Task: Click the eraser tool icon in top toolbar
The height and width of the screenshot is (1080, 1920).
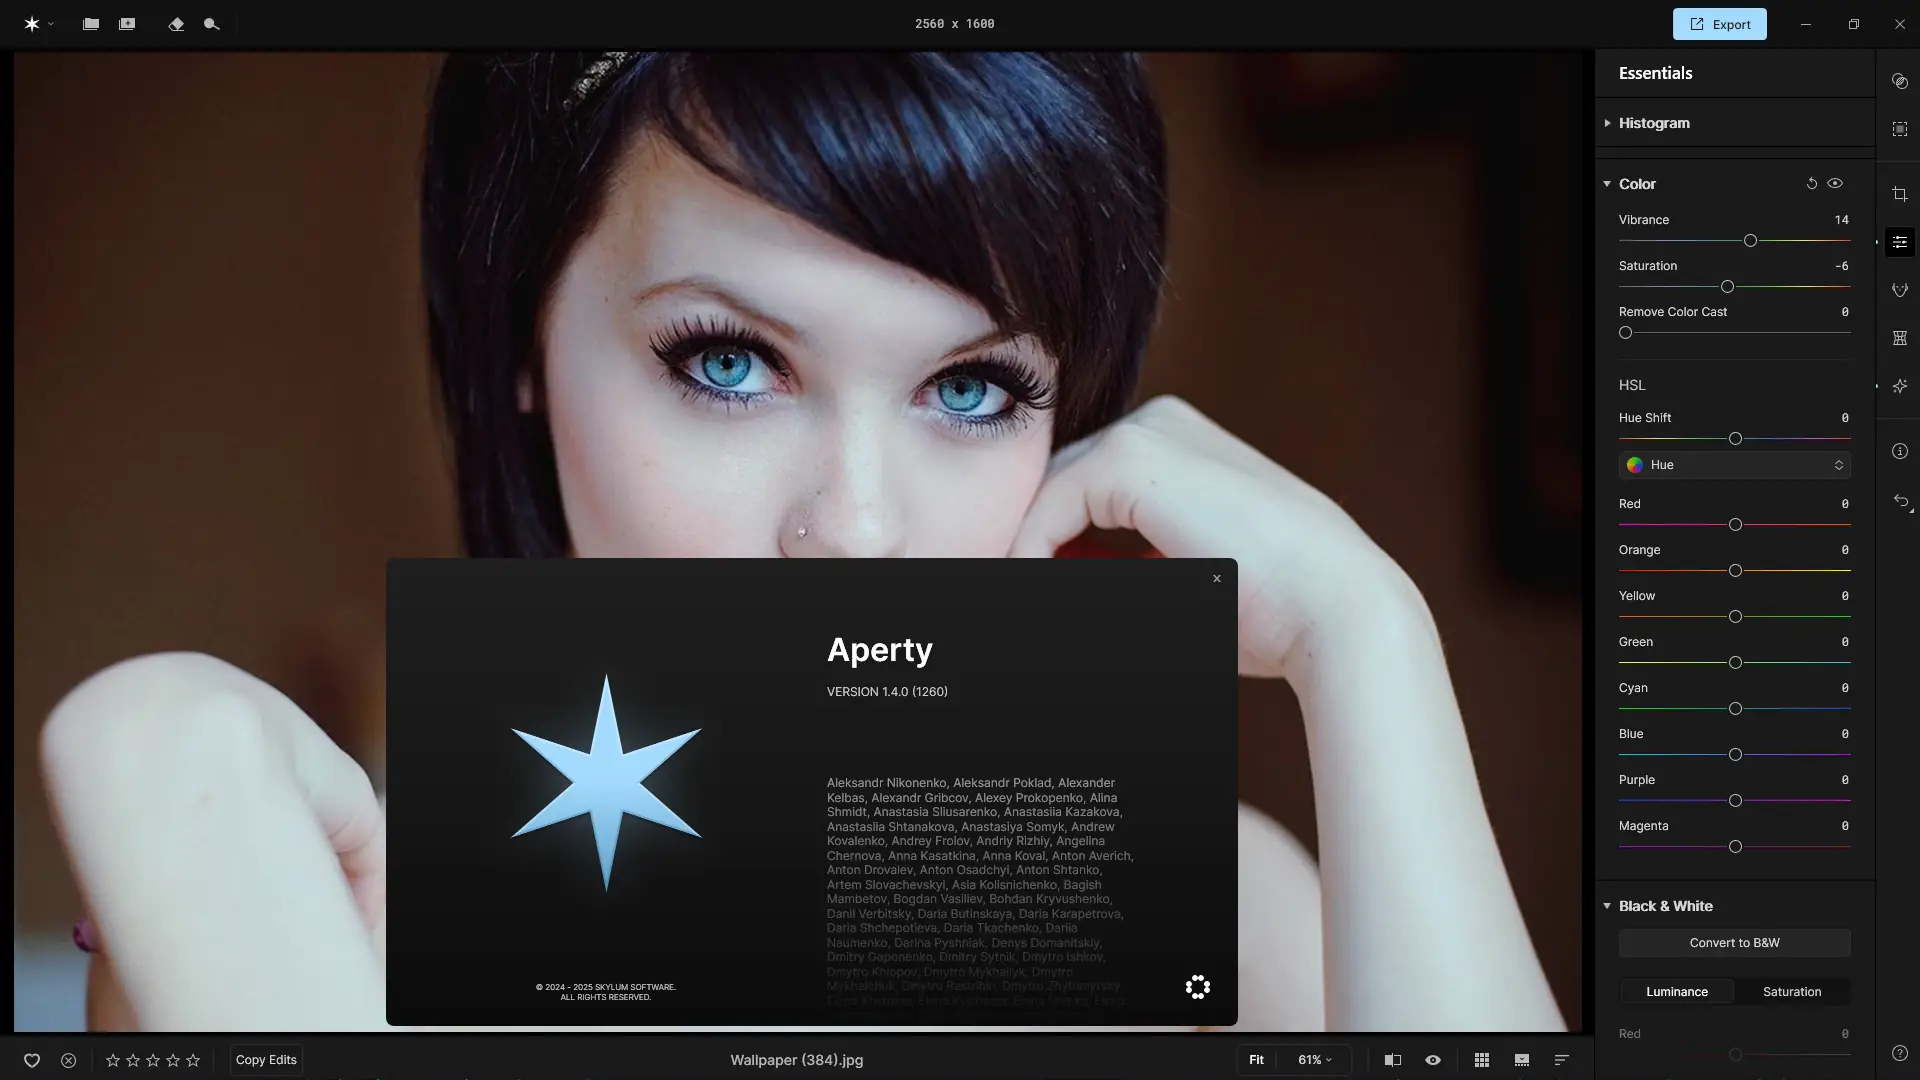Action: [176, 24]
